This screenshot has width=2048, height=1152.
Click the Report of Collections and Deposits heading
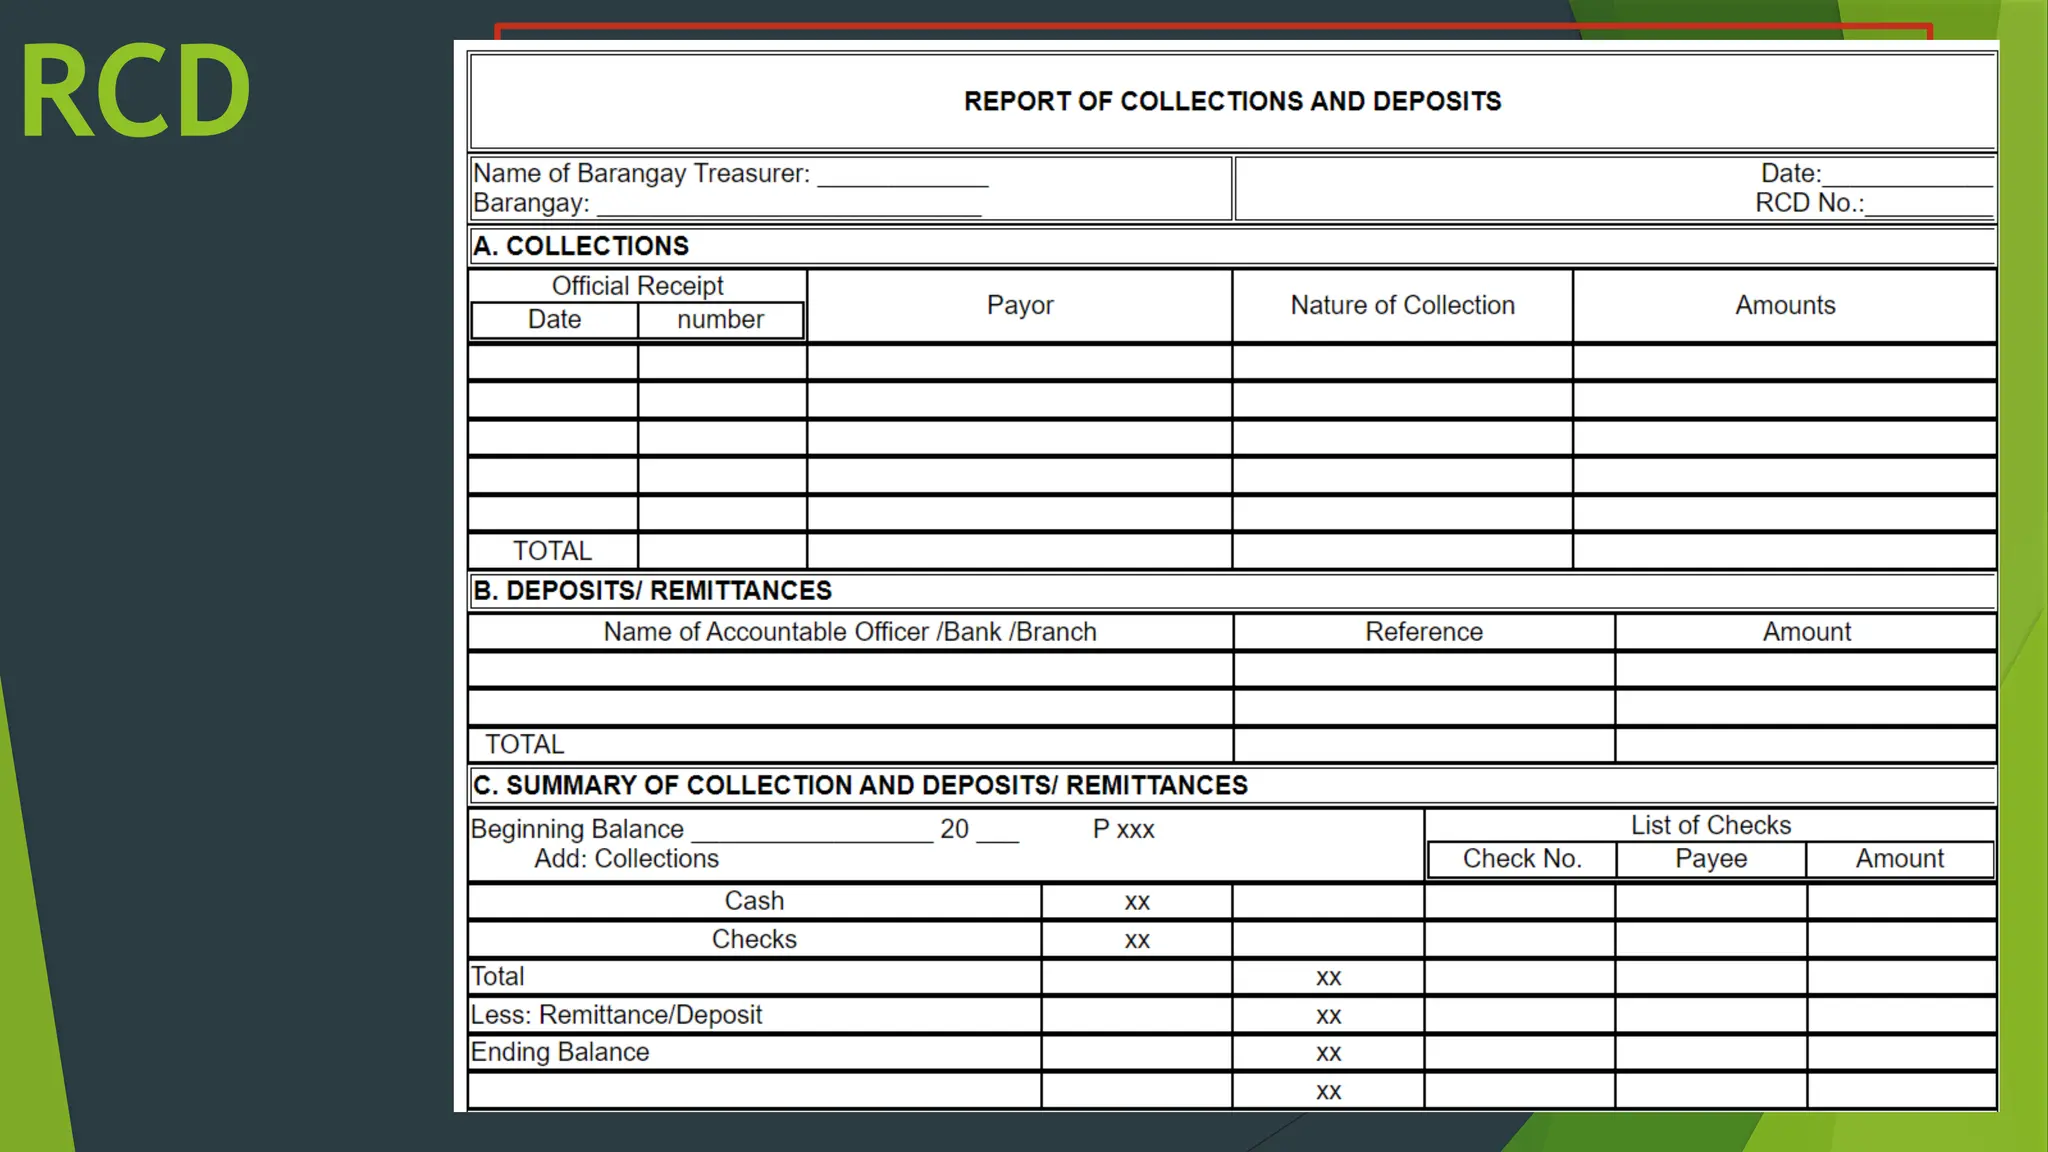tap(1232, 101)
